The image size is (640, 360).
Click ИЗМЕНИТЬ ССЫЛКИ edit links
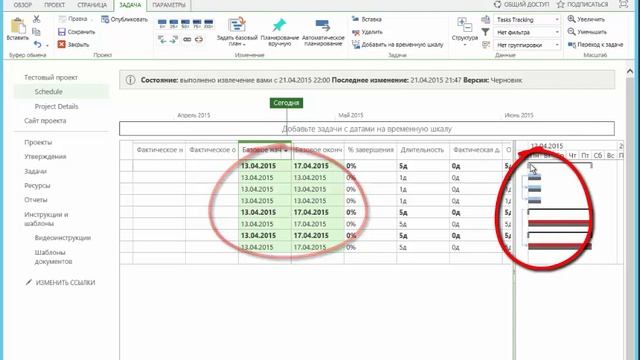60,282
